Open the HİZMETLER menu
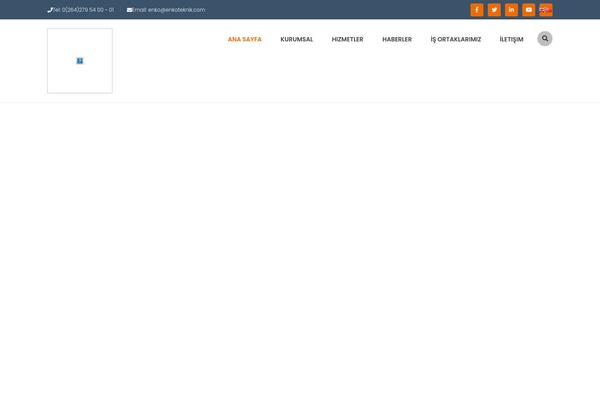 pos(347,39)
